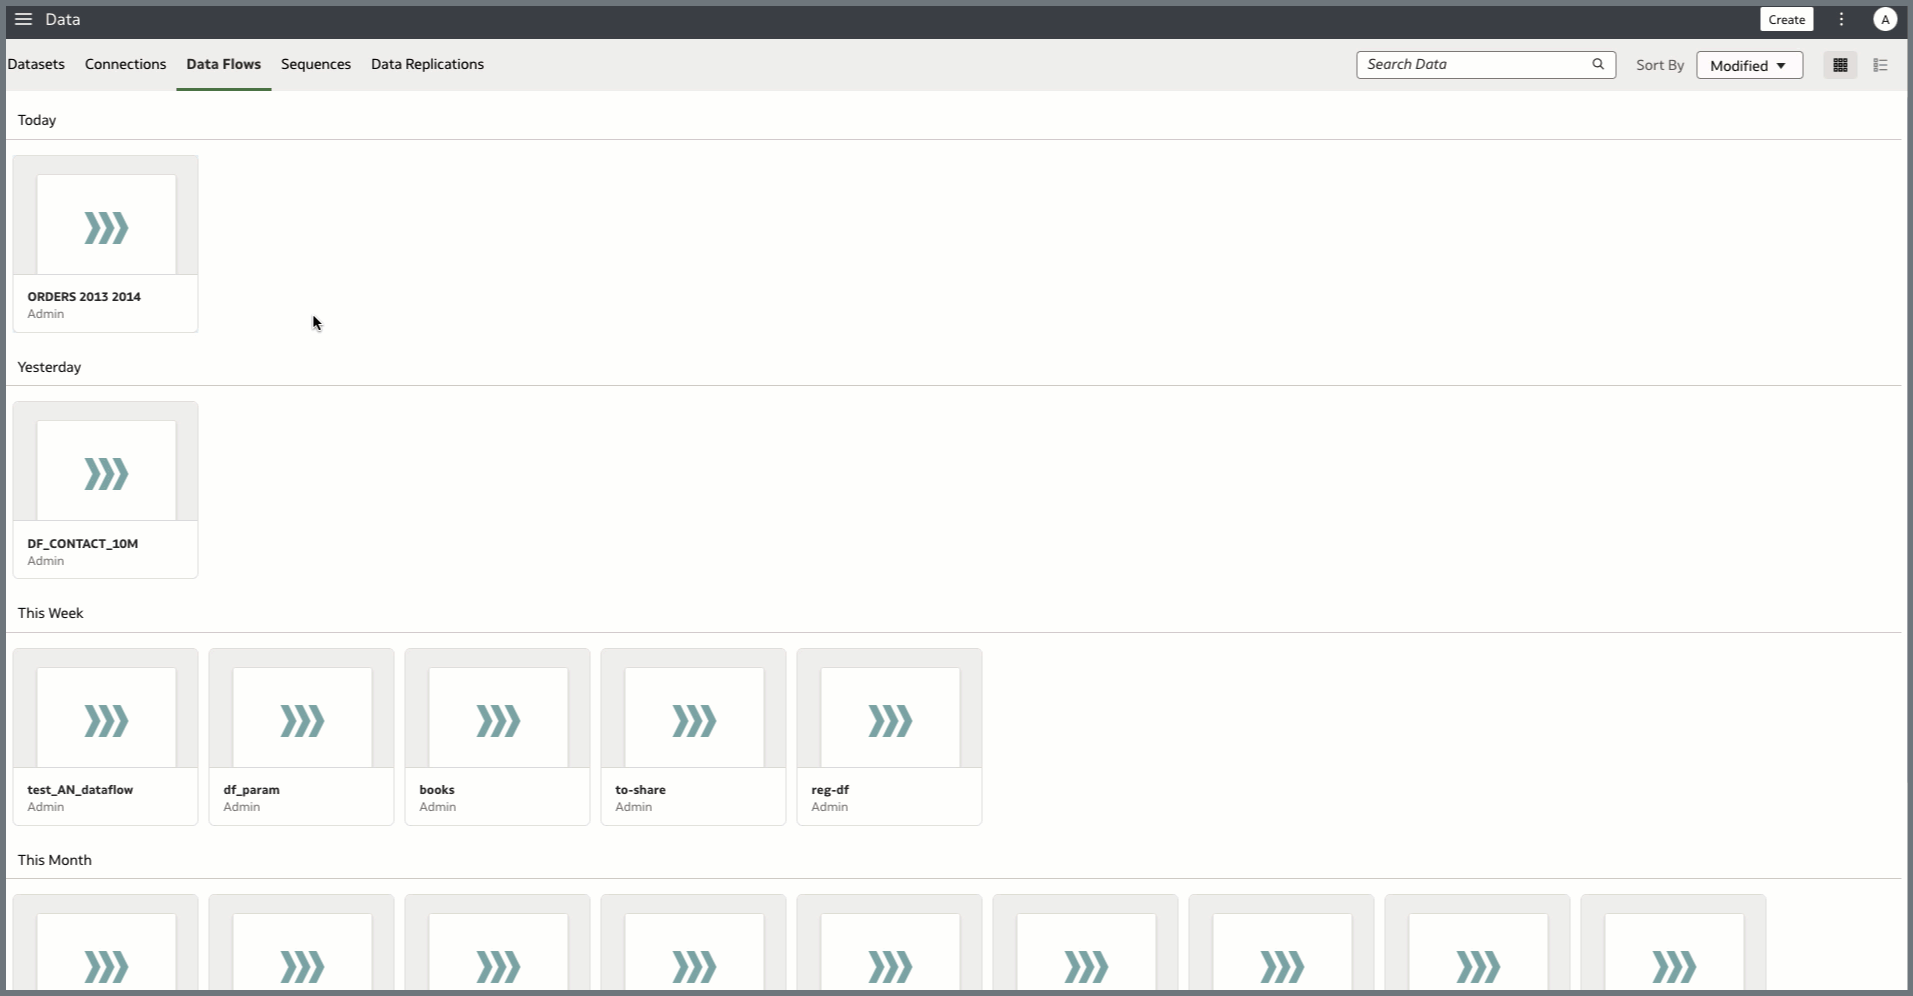Viewport: 1913px width, 996px height.
Task: Open the Sequences tab
Action: [315, 64]
